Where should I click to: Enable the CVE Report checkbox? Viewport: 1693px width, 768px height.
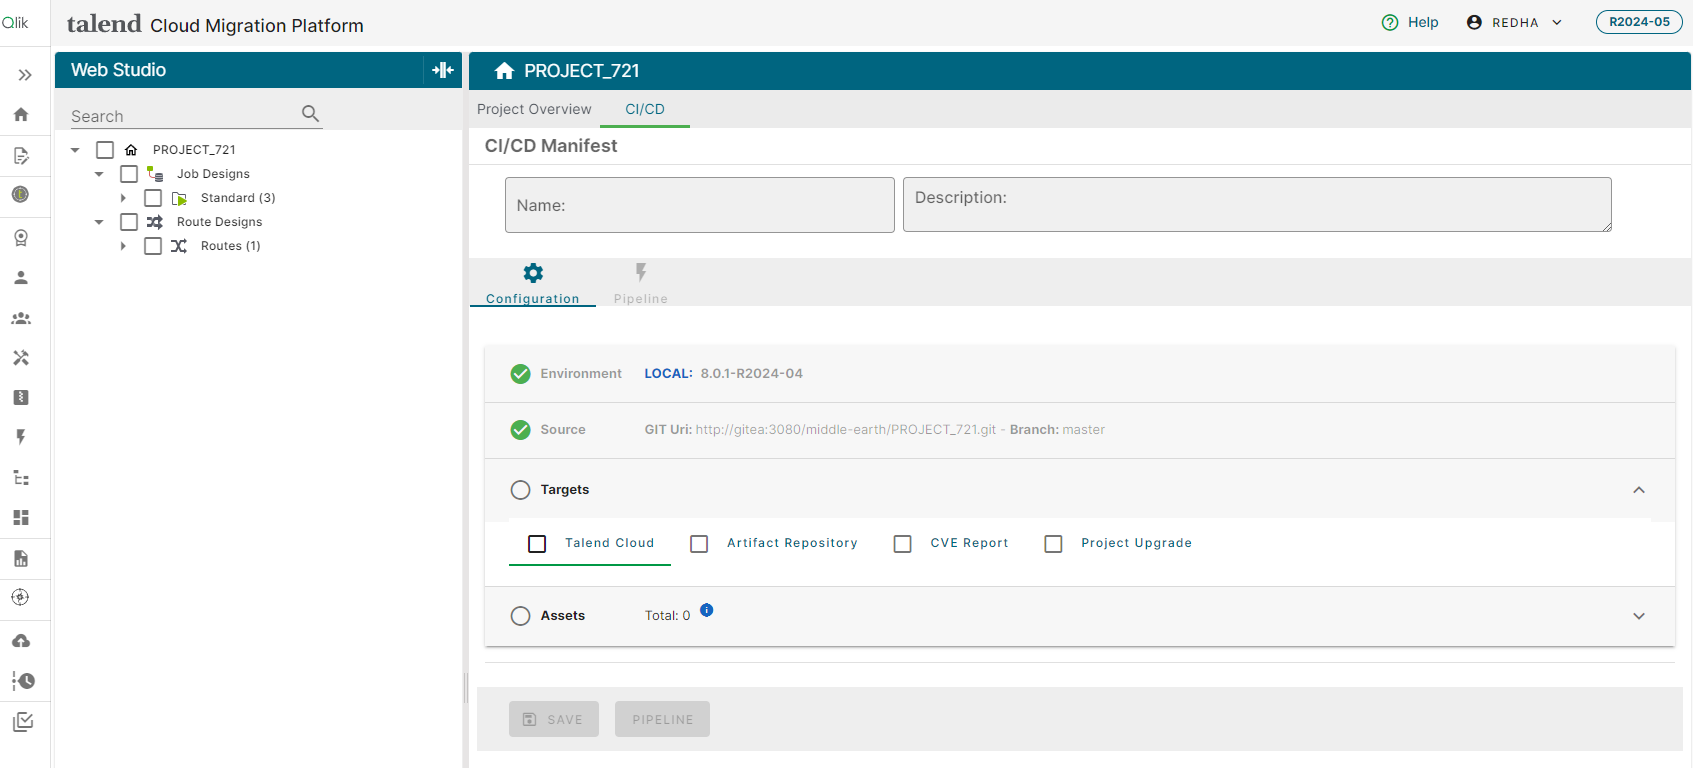point(903,544)
